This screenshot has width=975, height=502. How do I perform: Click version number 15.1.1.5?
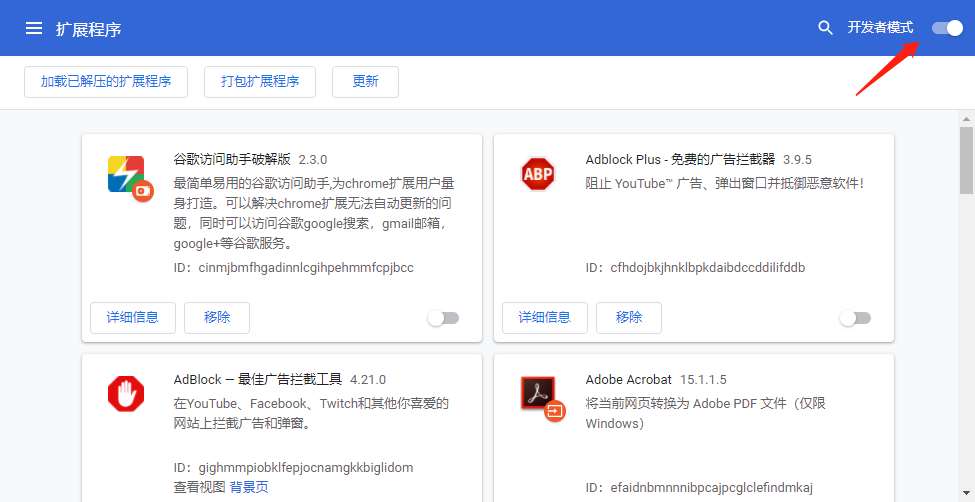(x=703, y=379)
